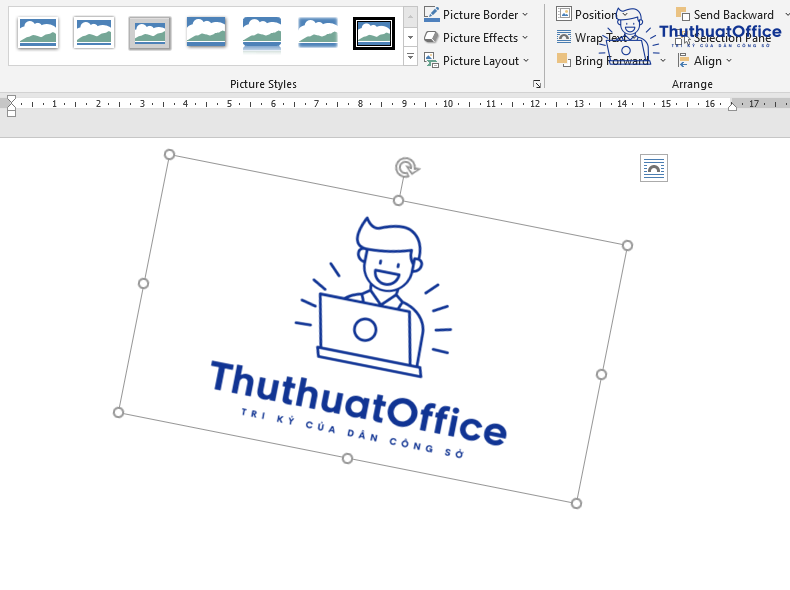This screenshot has height=590, width=790.
Task: Open the Align dropdown
Action: pyautogui.click(x=705, y=61)
